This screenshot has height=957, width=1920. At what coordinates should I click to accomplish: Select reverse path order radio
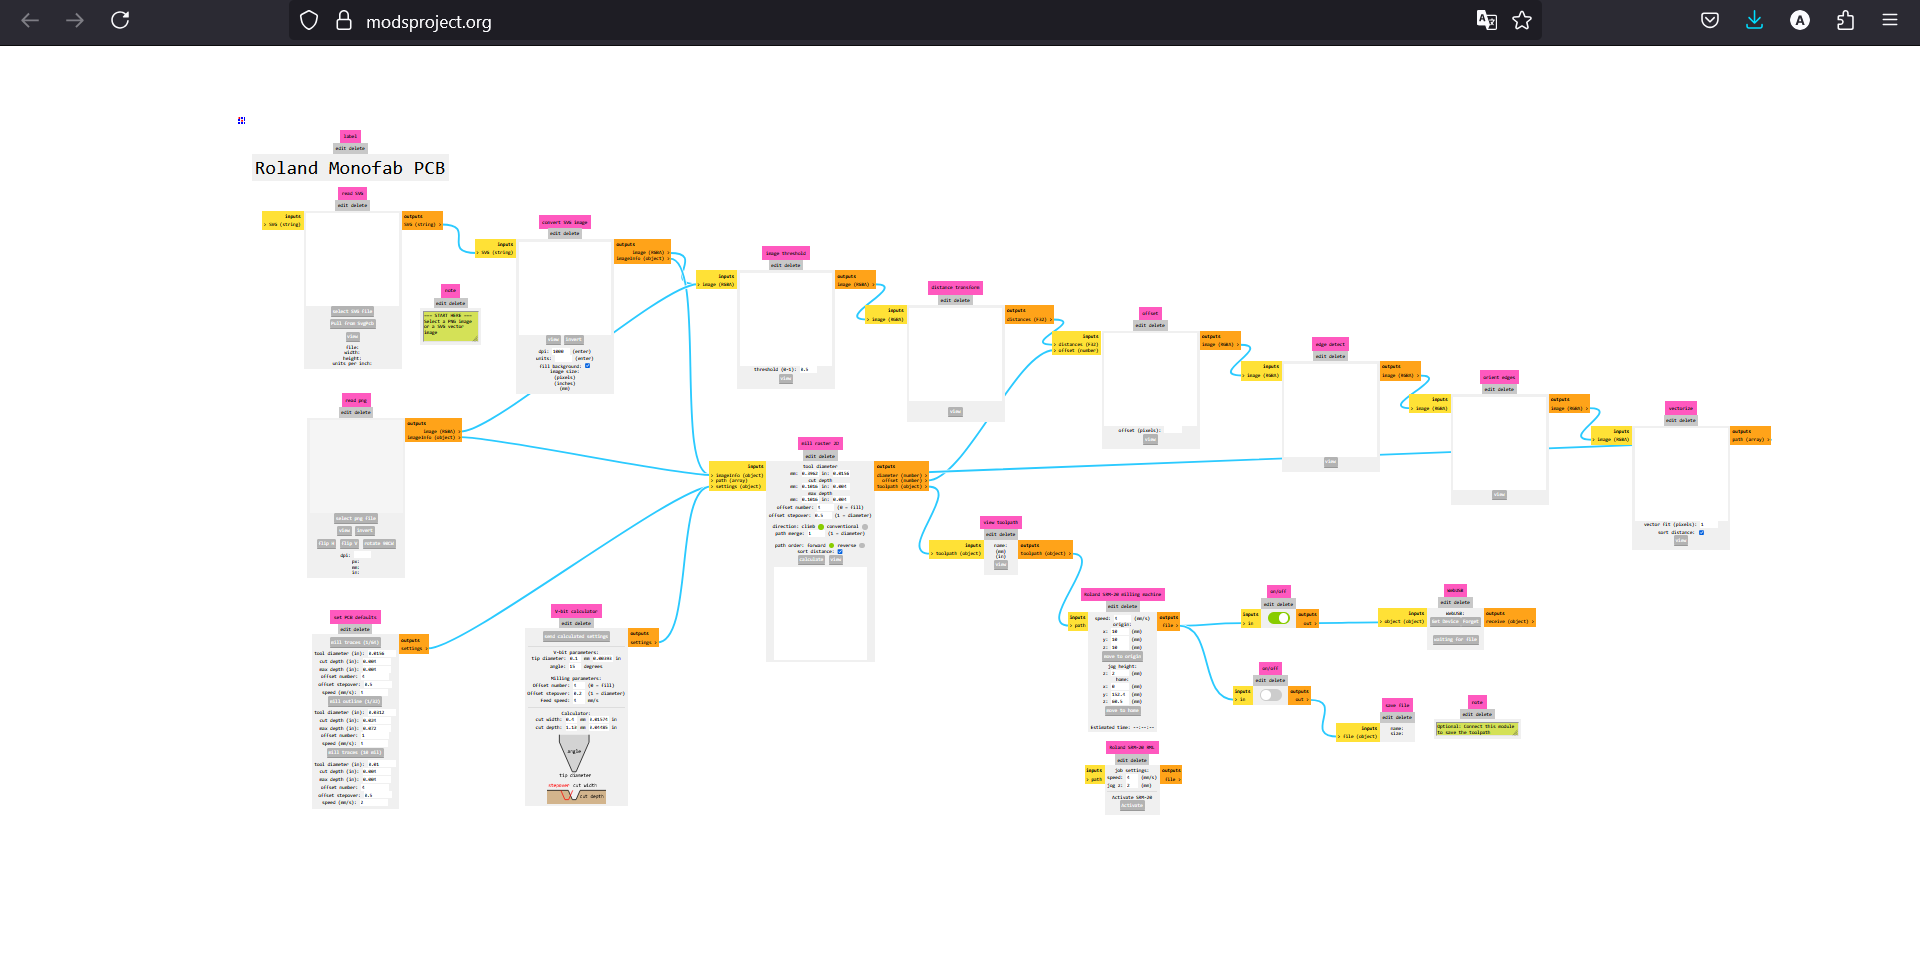tap(862, 545)
